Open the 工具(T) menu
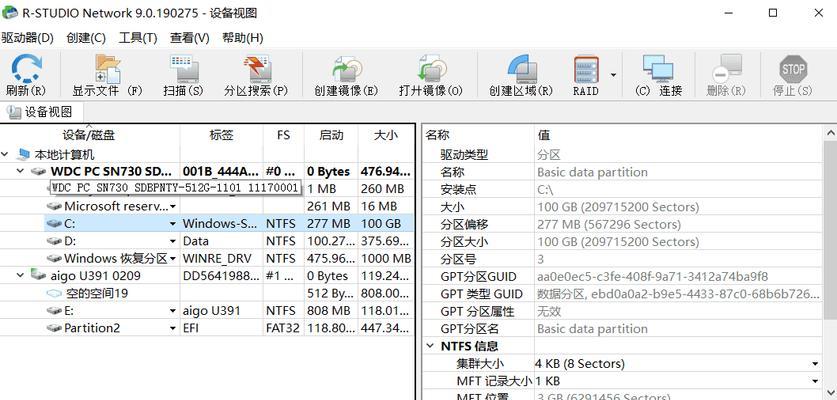Viewport: 837px width, 400px height. pyautogui.click(x=138, y=38)
